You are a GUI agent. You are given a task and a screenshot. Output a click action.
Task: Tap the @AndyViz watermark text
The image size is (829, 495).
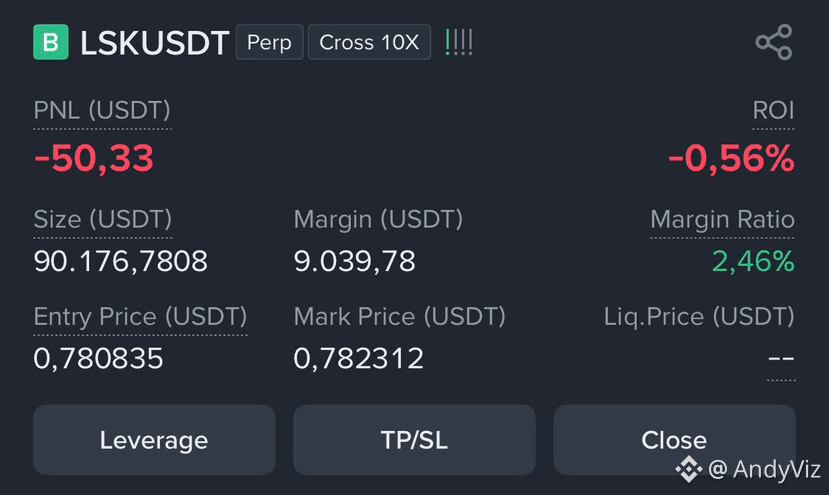coord(764,469)
